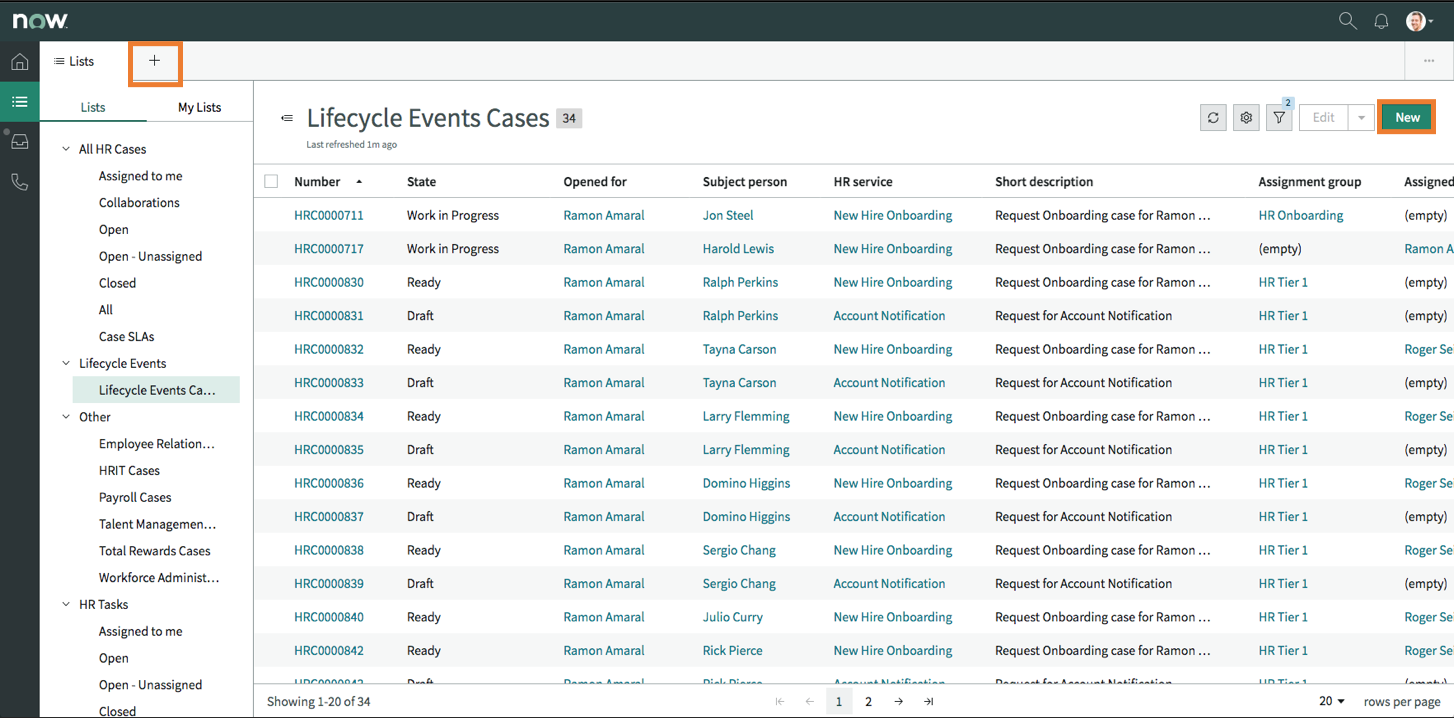Open case HRC0000842

[x=329, y=651]
